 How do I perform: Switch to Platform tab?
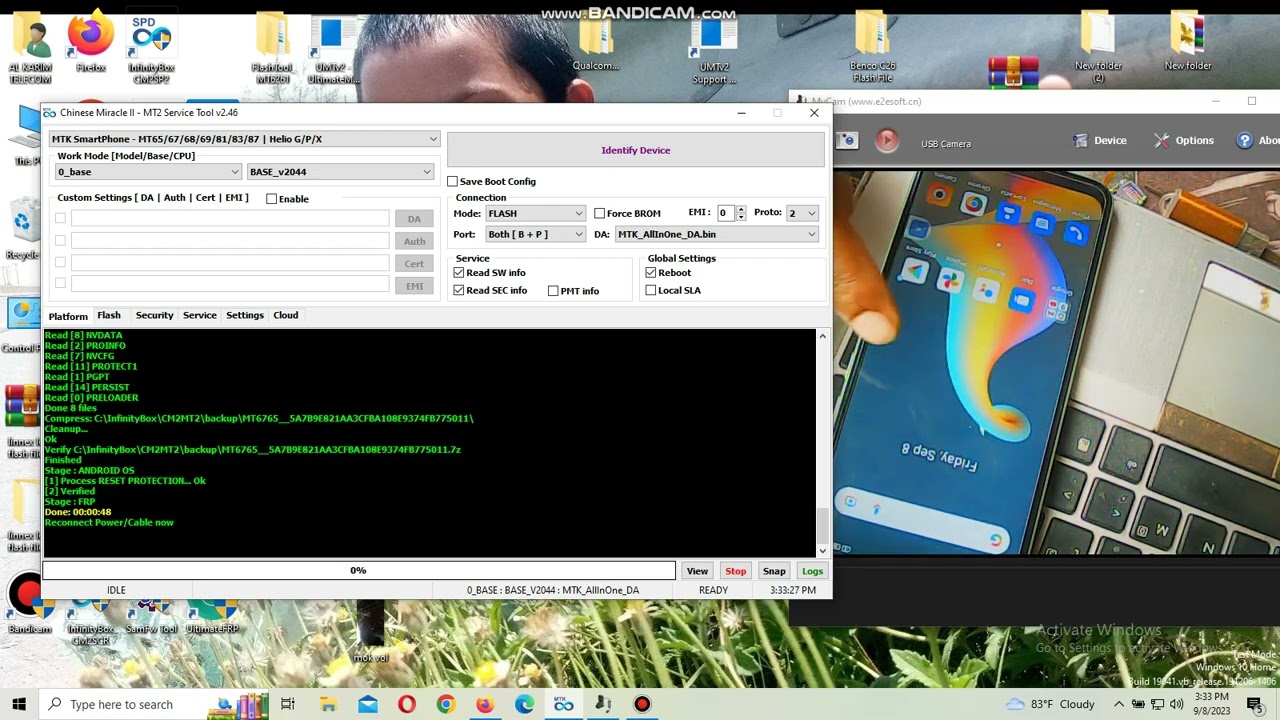[68, 316]
